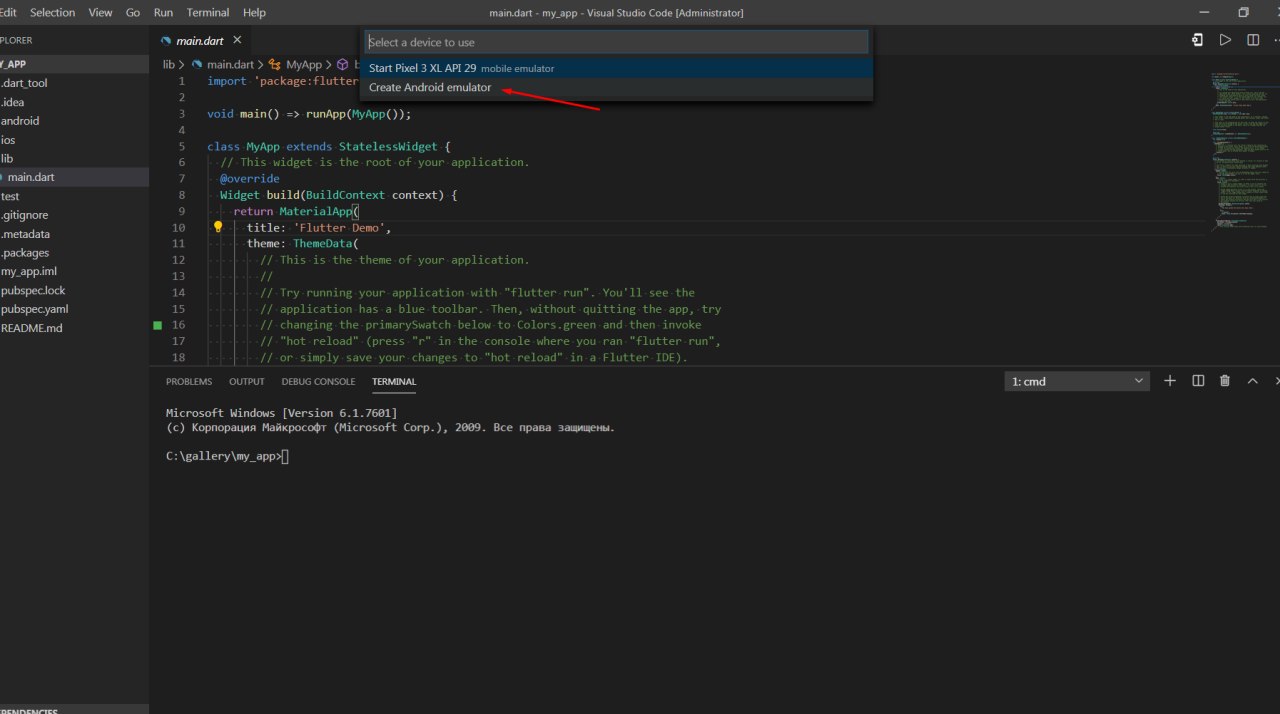This screenshot has height=714, width=1280.
Task: Click line number 12 in the gutter
Action: click(x=179, y=260)
